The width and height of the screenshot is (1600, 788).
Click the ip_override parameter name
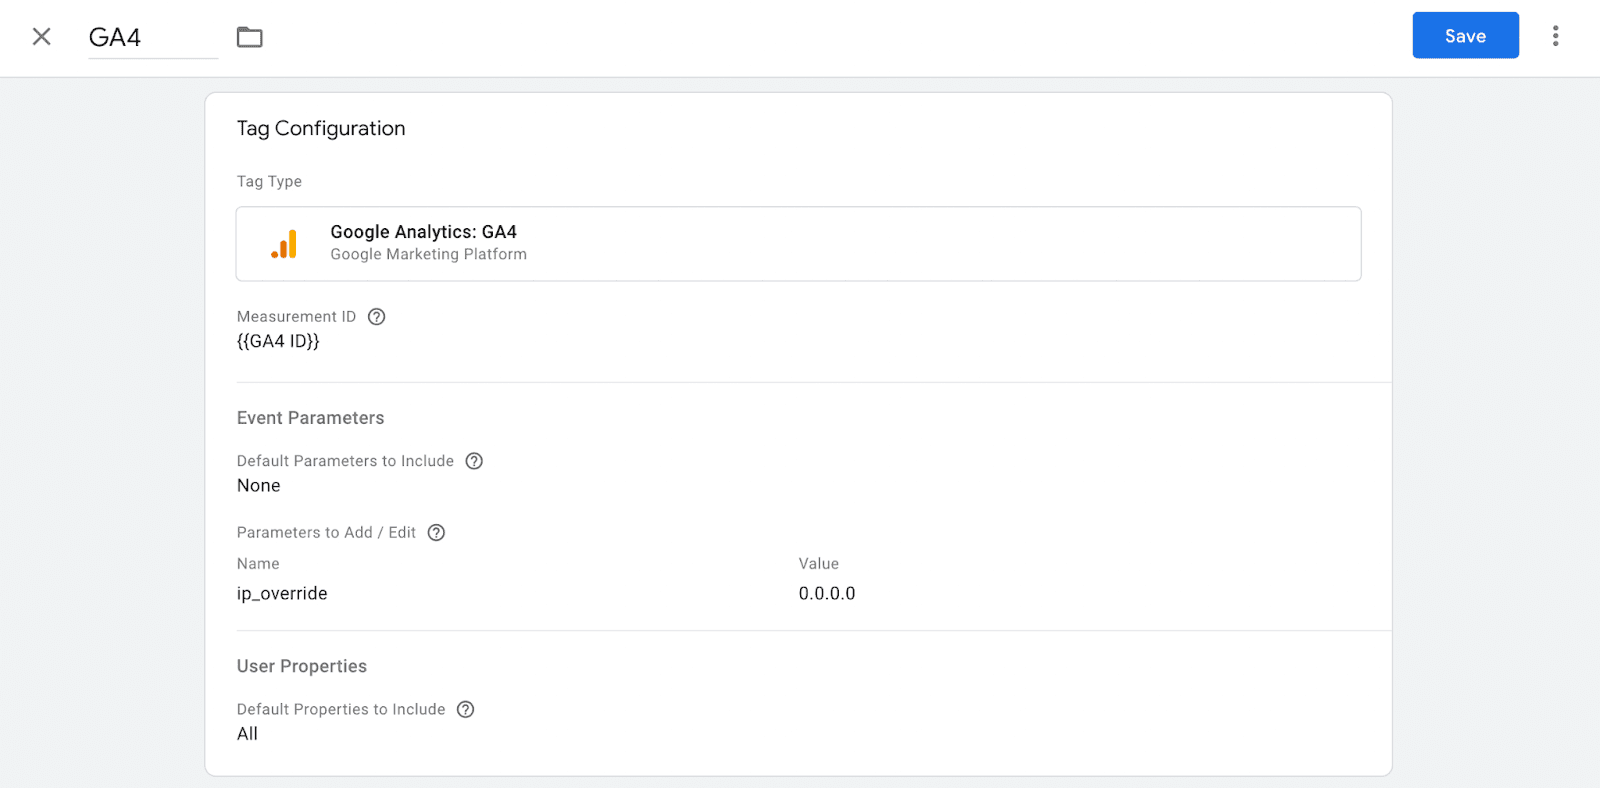[282, 594]
